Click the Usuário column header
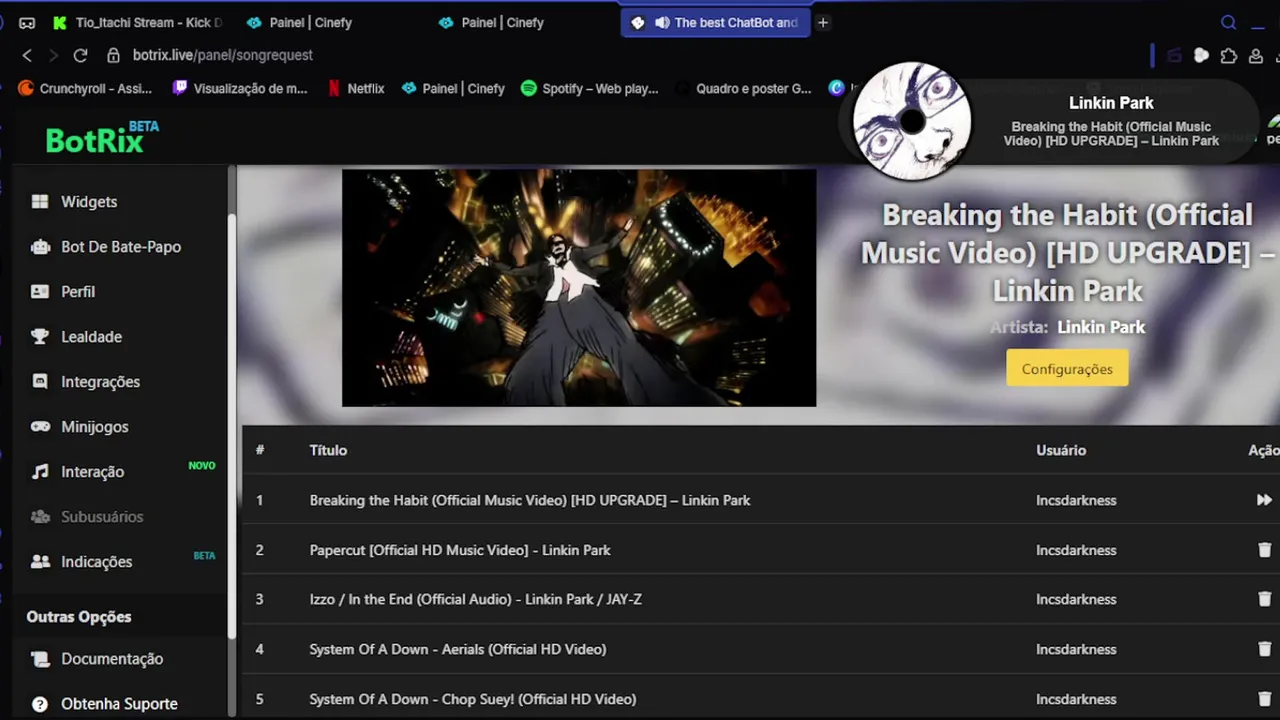 click(1061, 450)
